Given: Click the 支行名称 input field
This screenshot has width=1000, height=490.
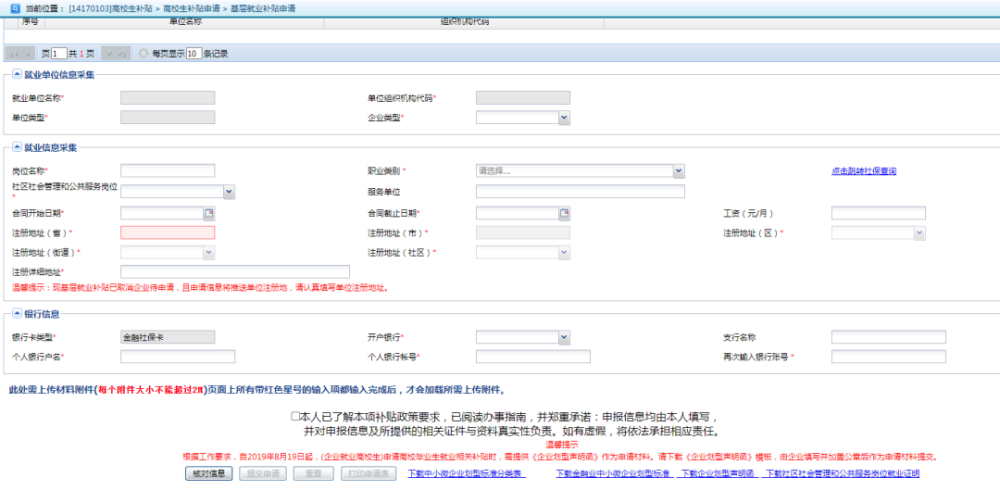Looking at the screenshot, I should (888, 337).
